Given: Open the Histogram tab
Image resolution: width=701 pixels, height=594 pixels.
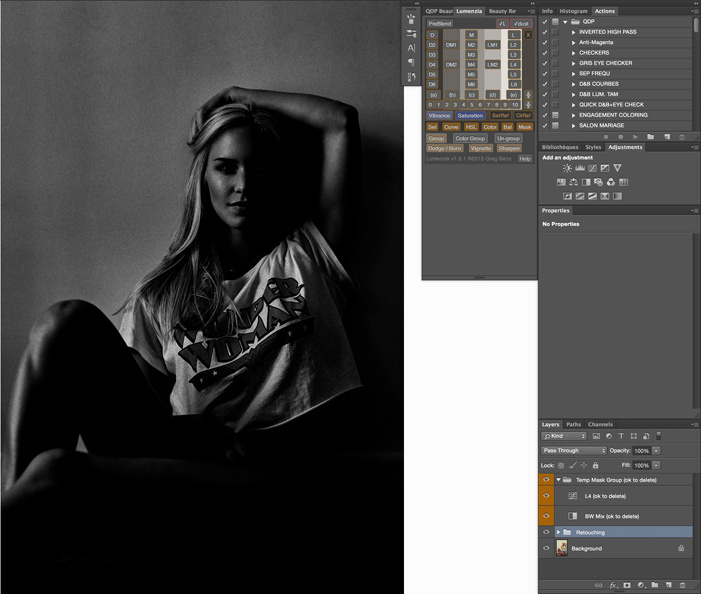Looking at the screenshot, I should pyautogui.click(x=574, y=11).
